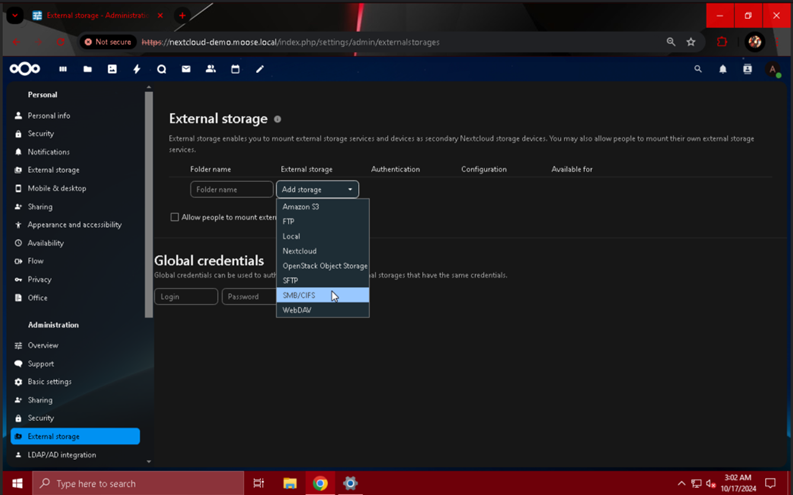Open the highlighted admin External storage item
This screenshot has height=495, width=793.
pos(75,436)
